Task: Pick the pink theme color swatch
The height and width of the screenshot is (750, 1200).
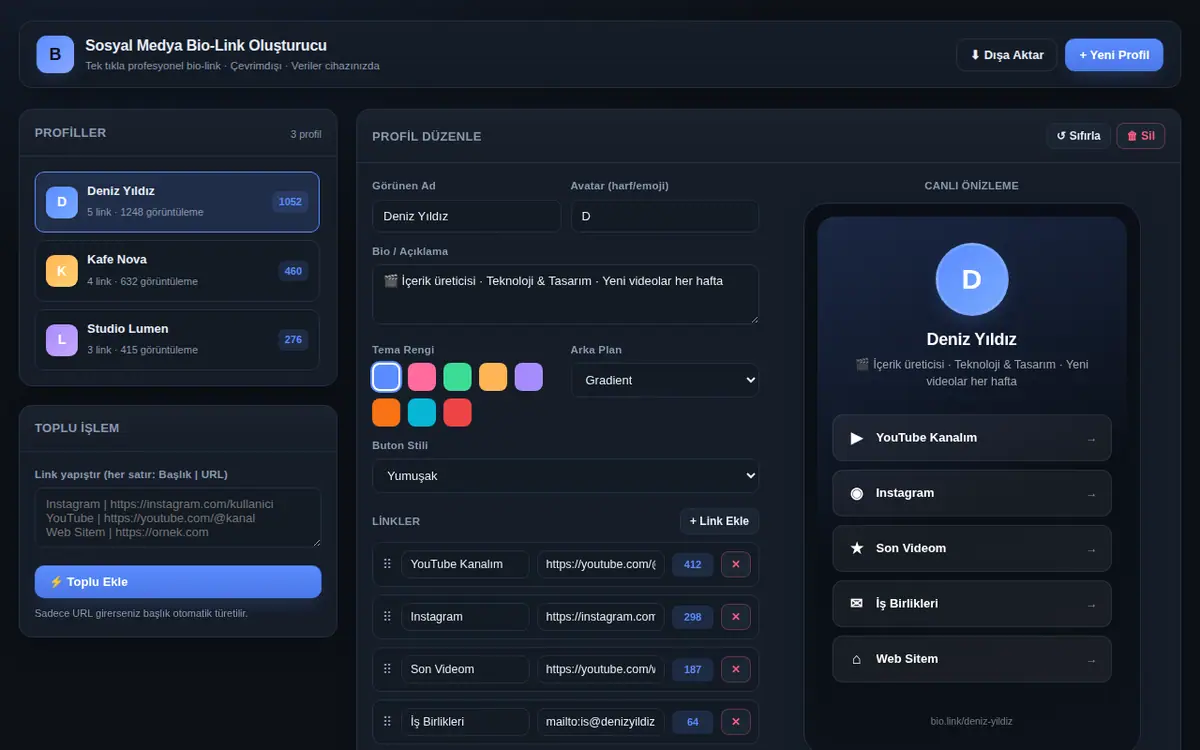Action: pyautogui.click(x=422, y=377)
